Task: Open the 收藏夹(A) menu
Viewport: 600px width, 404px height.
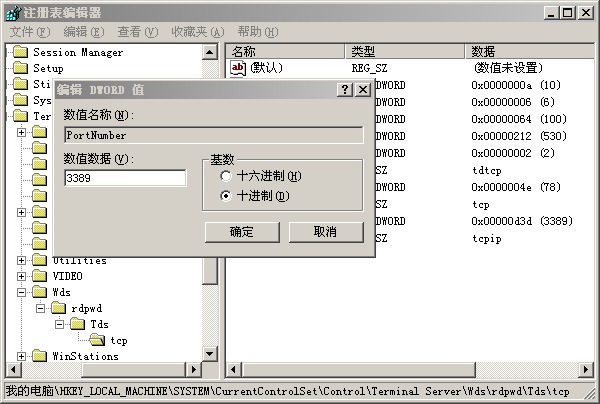Action: (197, 32)
